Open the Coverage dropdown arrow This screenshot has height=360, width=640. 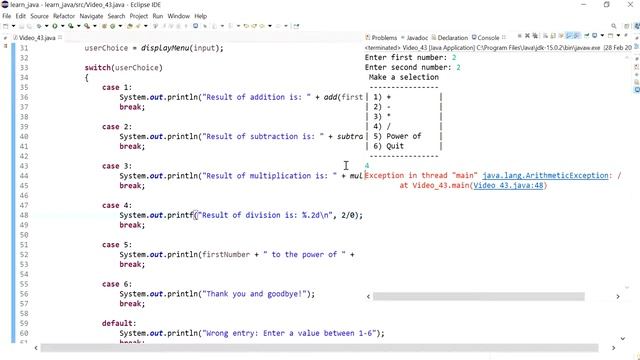(x=79, y=26)
